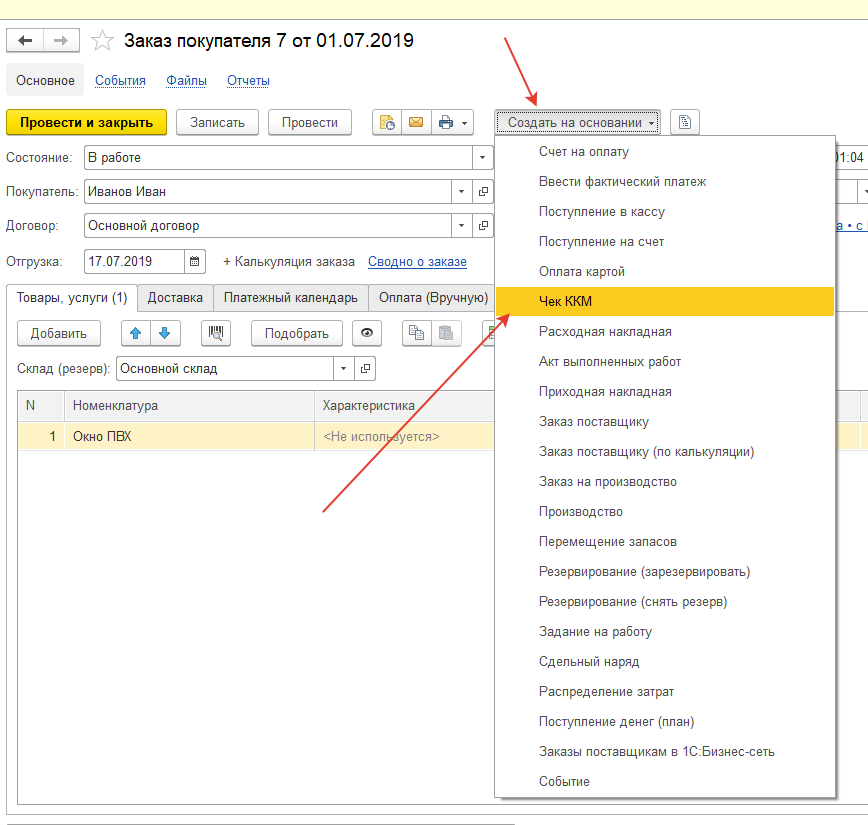Open the calendar picker for the Отгрузка date
This screenshot has width=868, height=825.
pos(196,261)
